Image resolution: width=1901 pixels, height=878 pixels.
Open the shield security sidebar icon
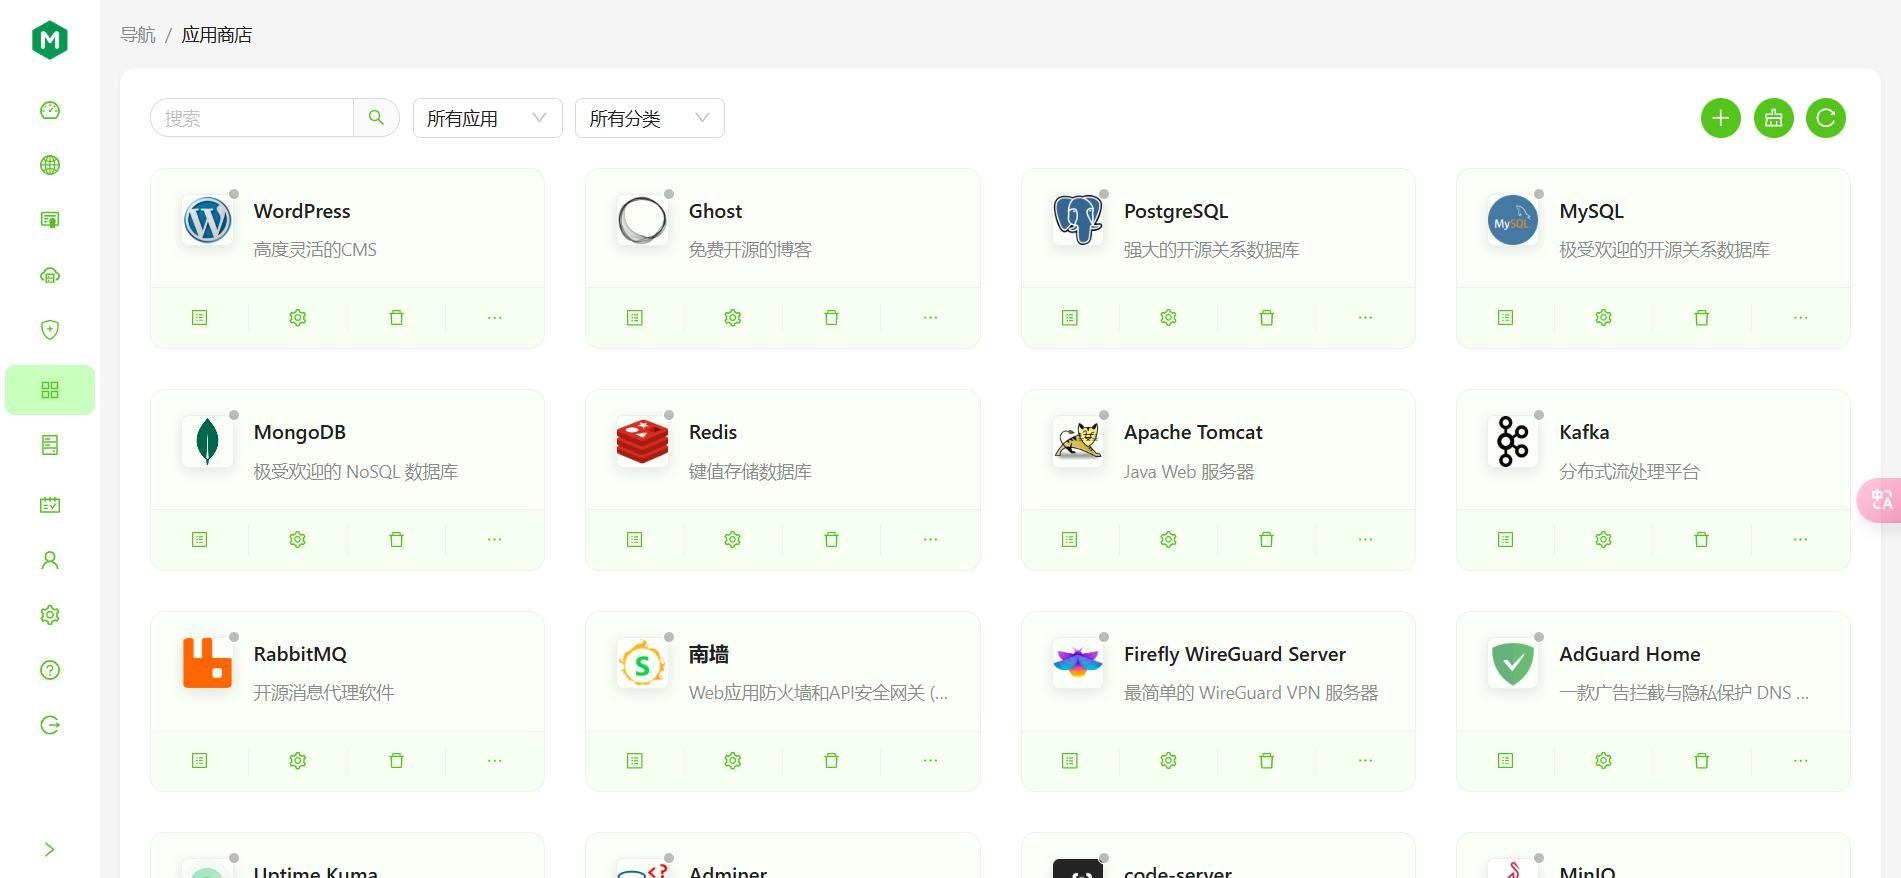point(50,330)
